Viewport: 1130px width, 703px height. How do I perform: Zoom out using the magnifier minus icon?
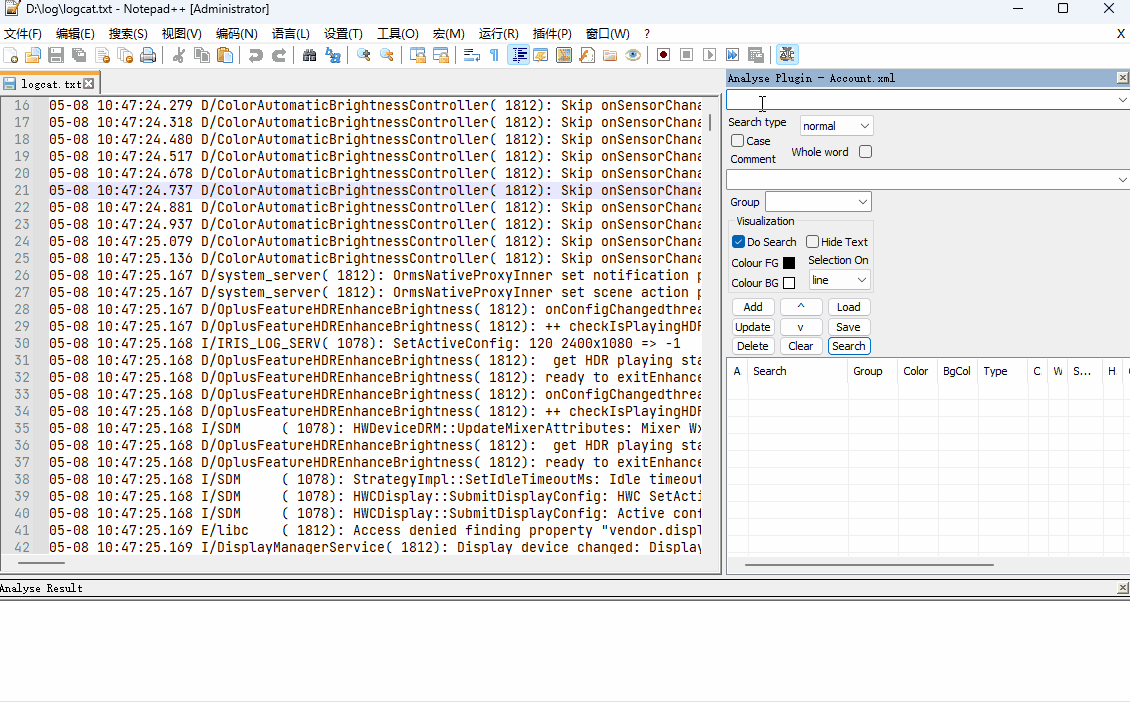[x=387, y=55]
